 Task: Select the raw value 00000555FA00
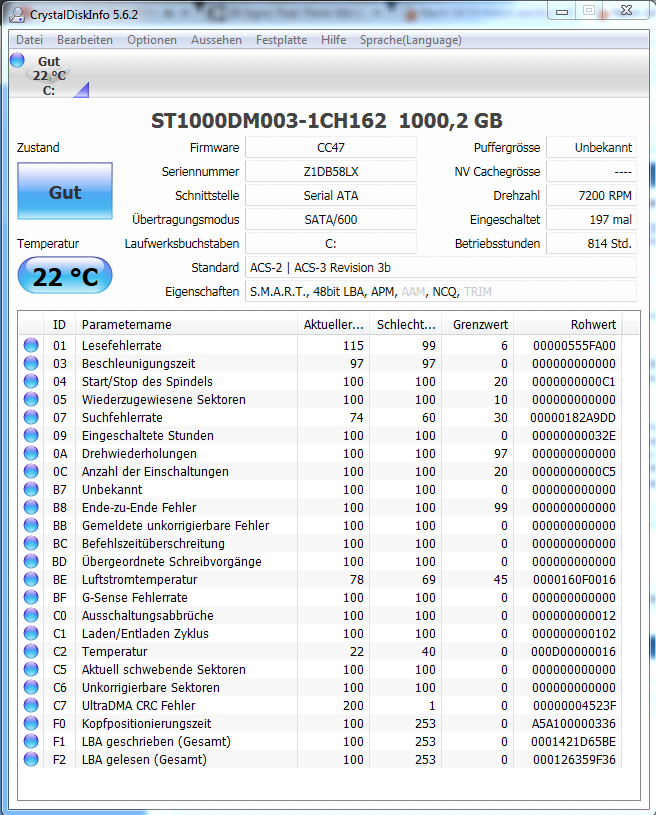point(574,346)
